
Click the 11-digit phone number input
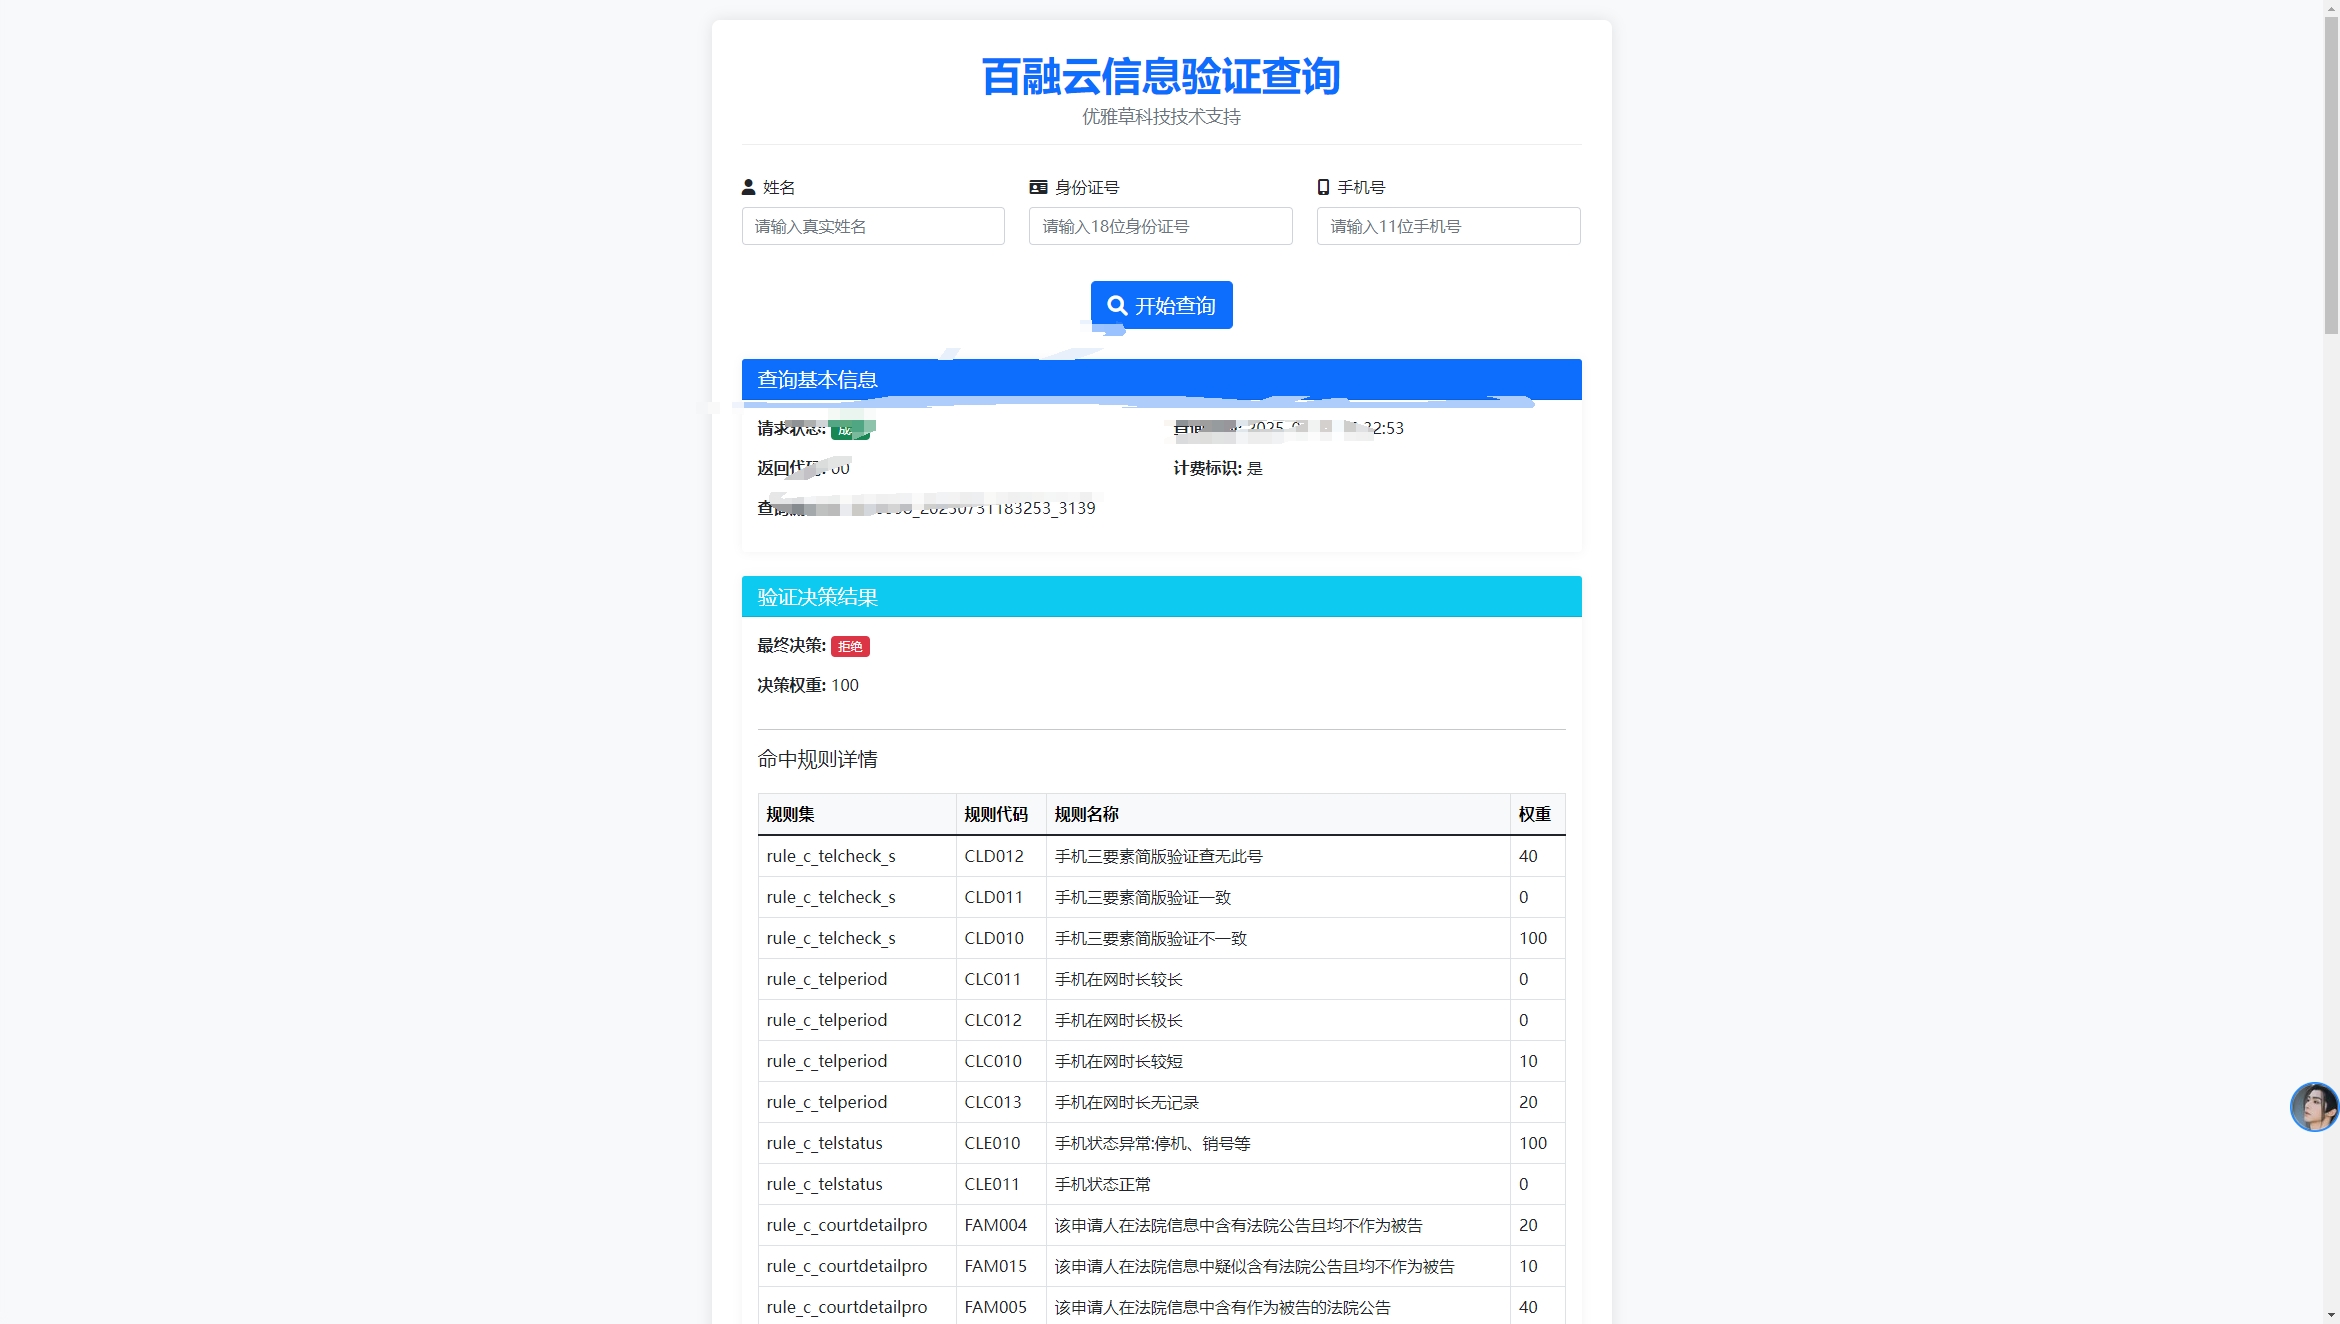point(1447,226)
